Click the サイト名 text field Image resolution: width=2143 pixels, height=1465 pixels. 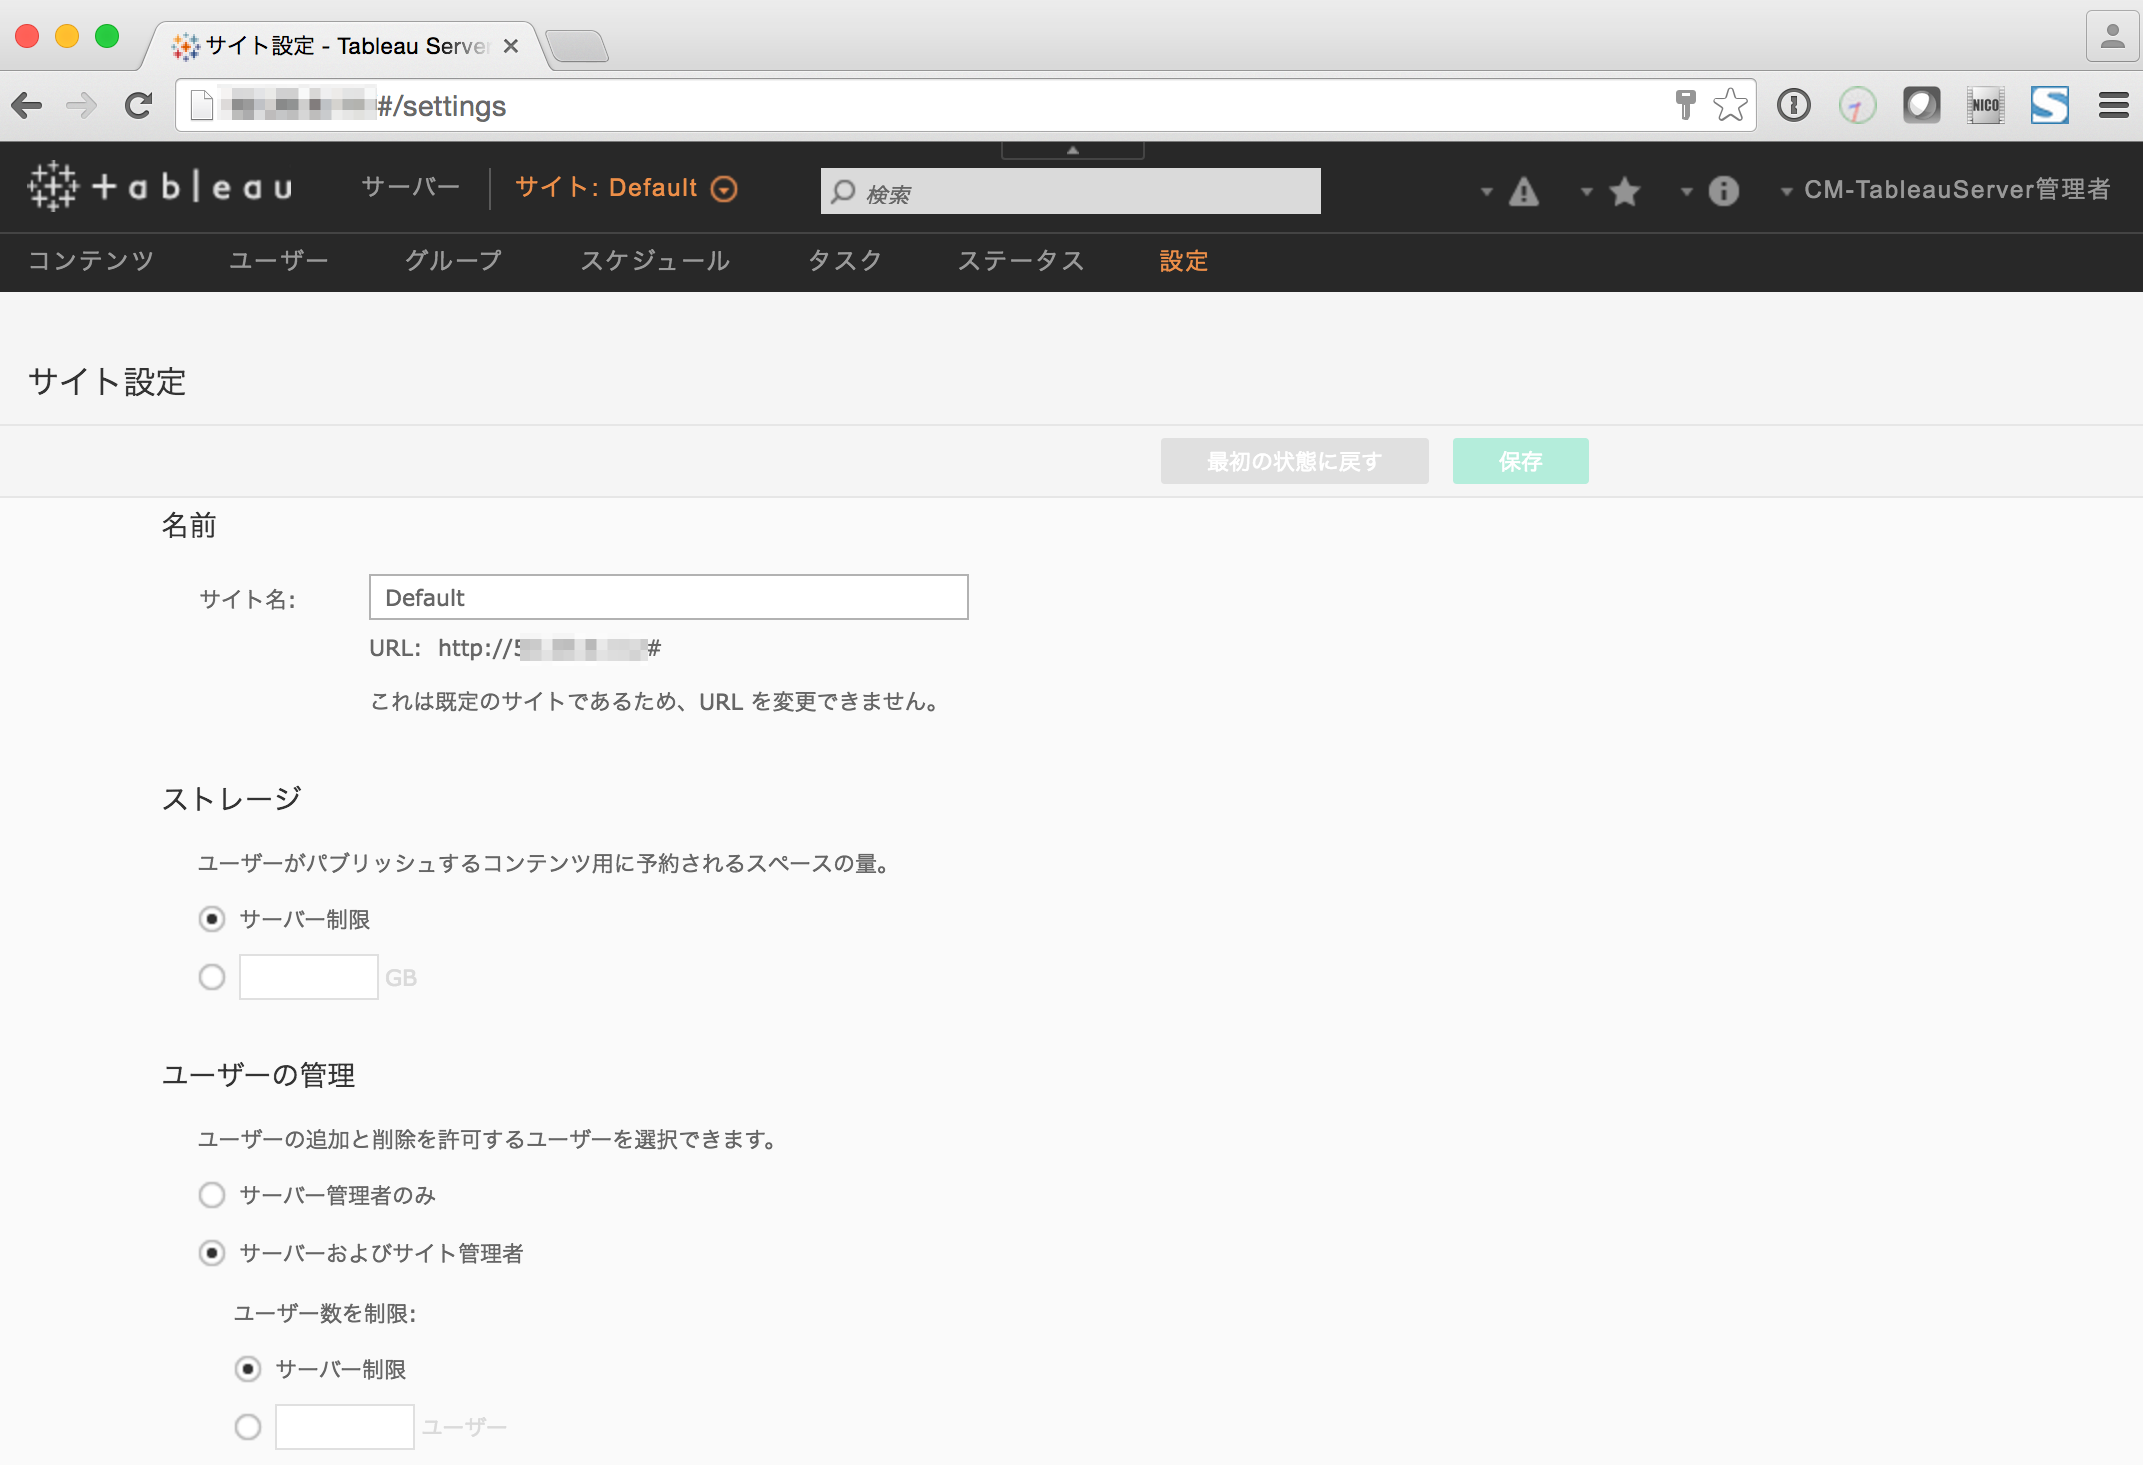(667, 597)
